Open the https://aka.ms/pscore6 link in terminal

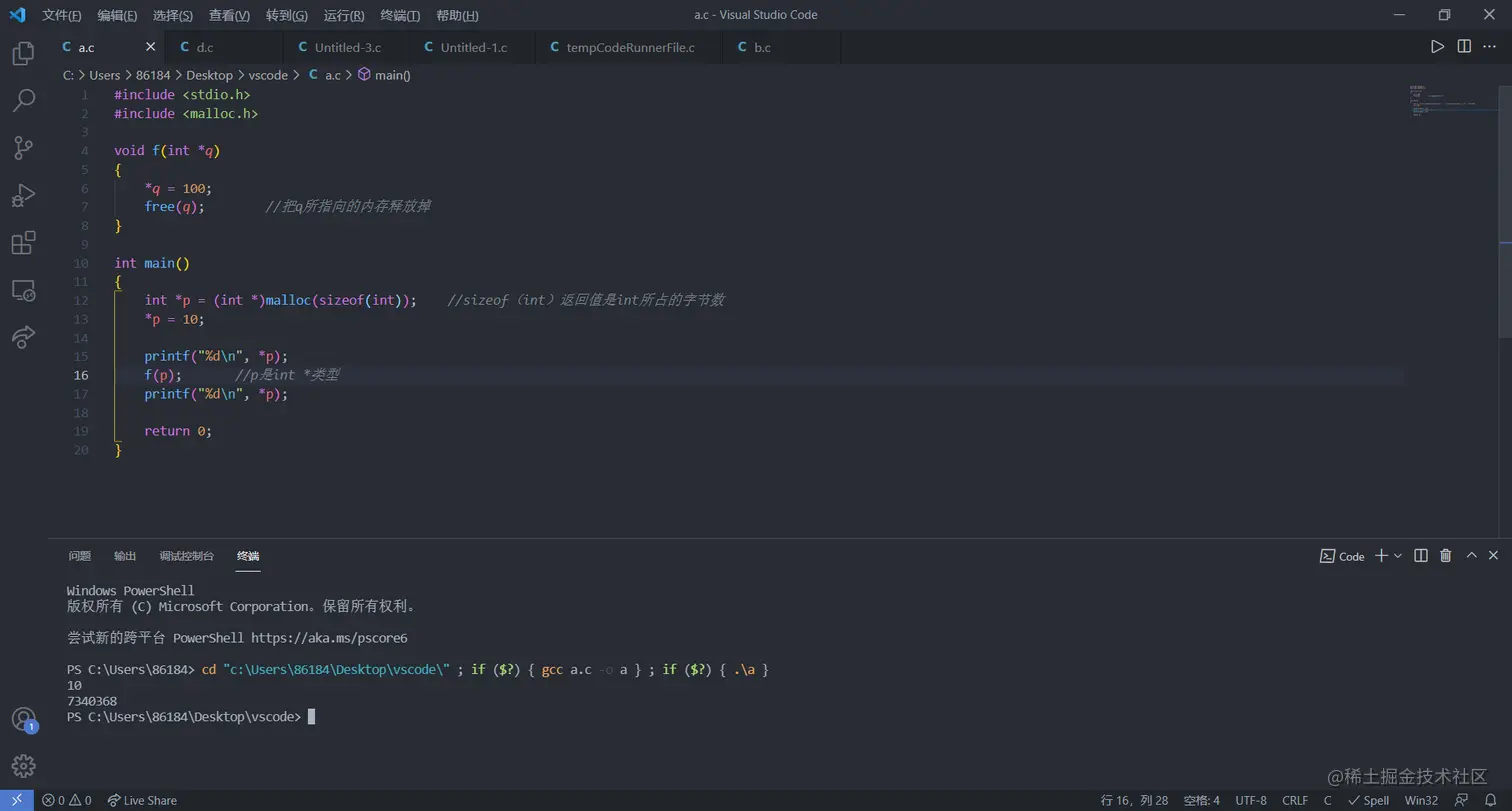(x=329, y=638)
